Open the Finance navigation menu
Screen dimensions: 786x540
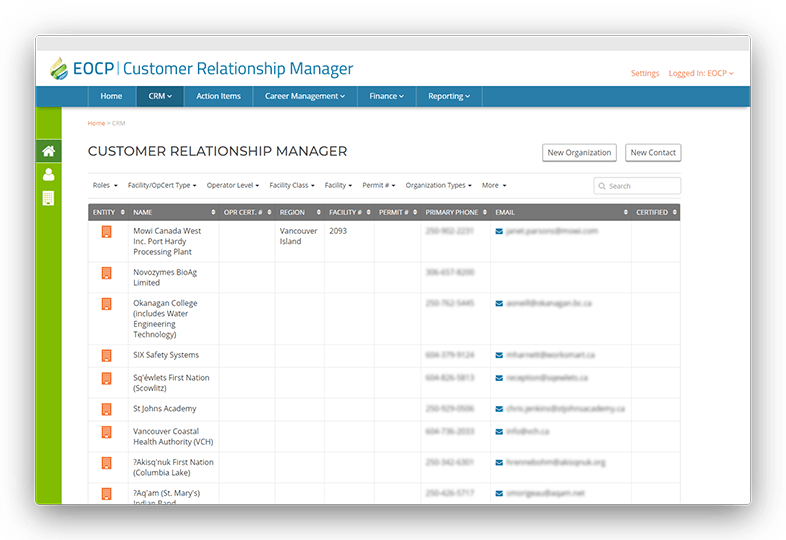386,96
